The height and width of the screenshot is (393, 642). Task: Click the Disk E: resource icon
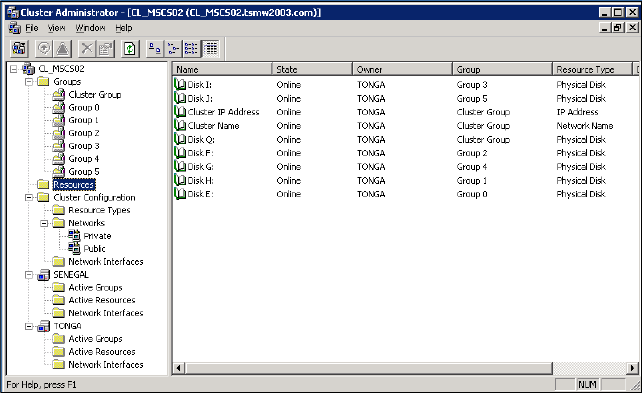click(x=180, y=194)
